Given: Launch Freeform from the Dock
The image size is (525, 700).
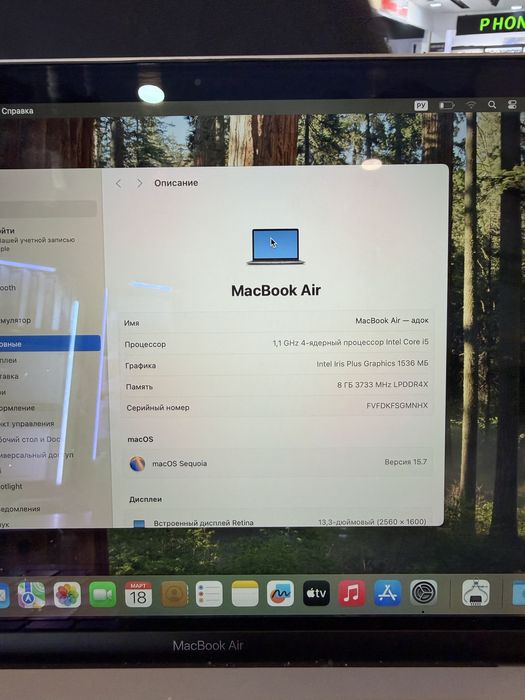Looking at the screenshot, I should [x=280, y=593].
